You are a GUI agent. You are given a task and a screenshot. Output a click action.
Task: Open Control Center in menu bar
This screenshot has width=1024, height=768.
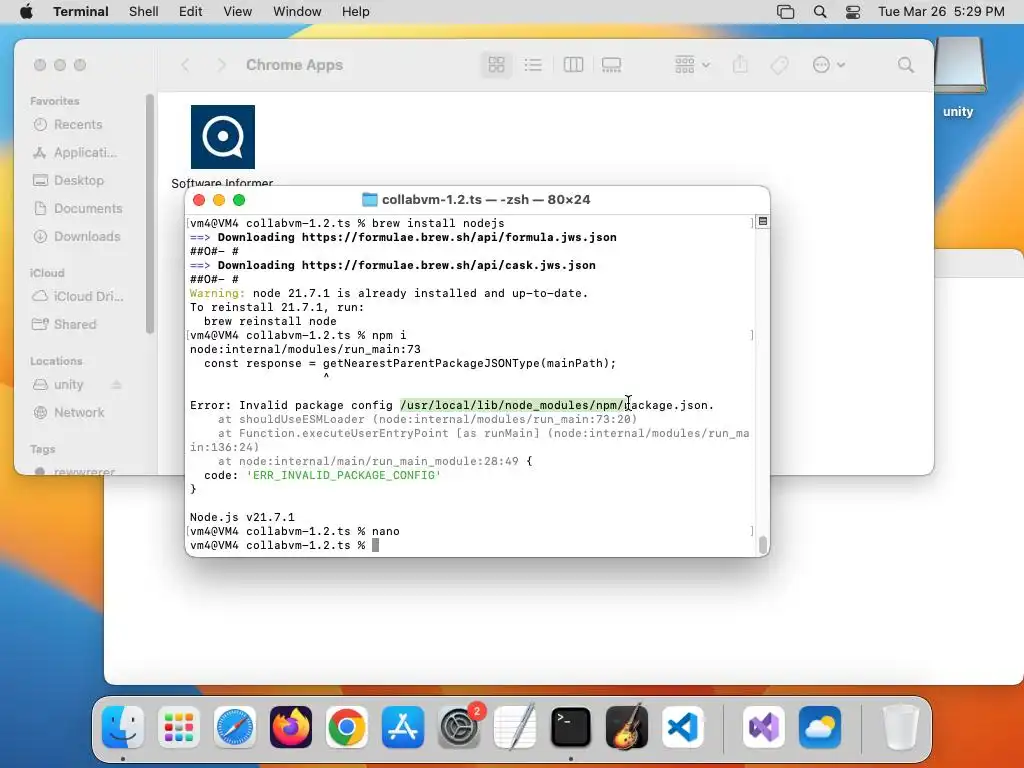click(x=853, y=12)
